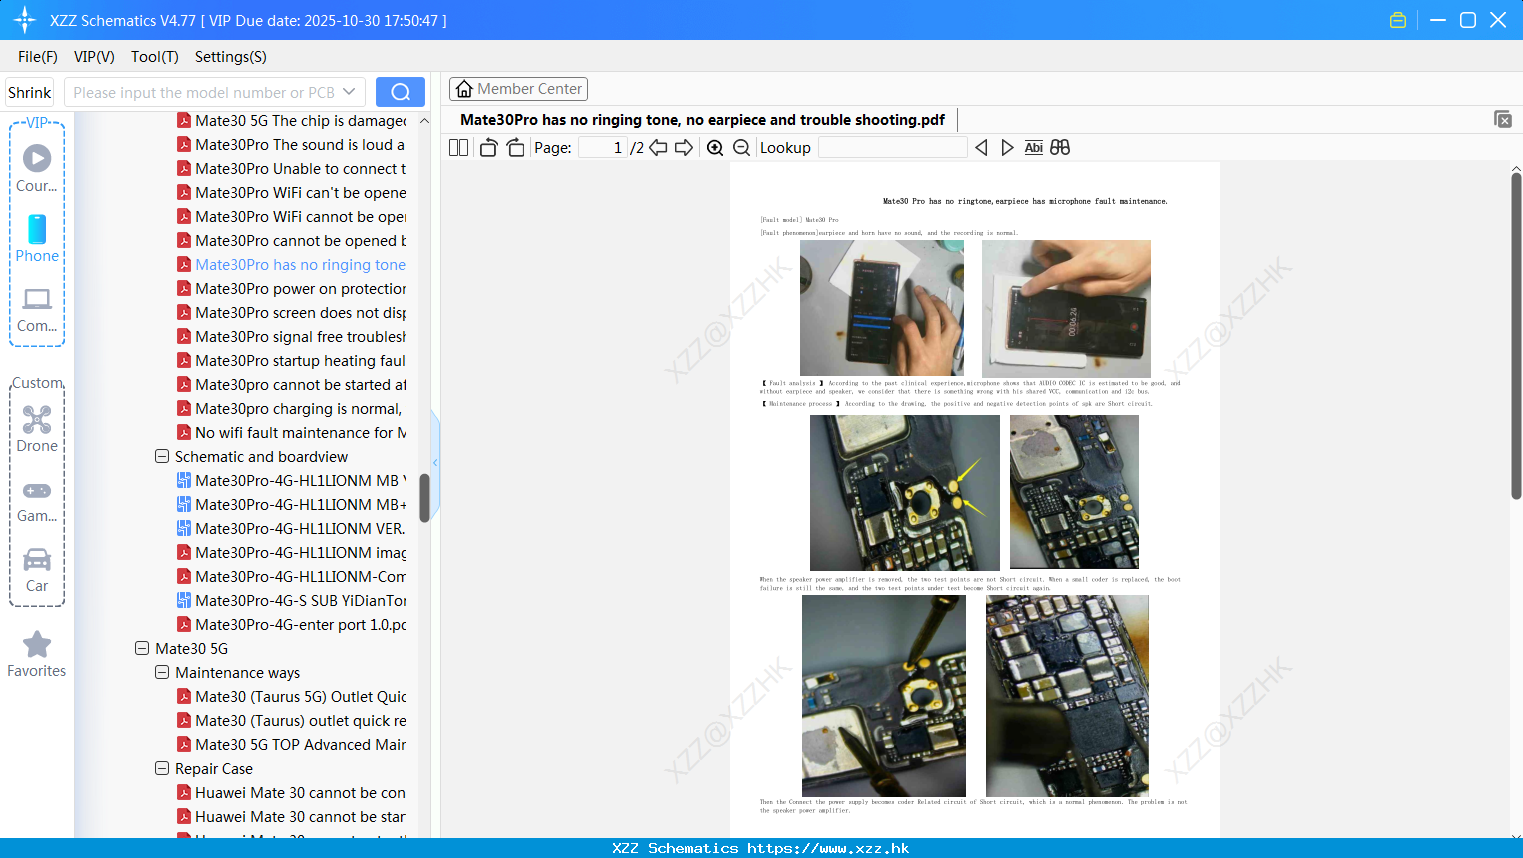Open Mate30Pro-4G-HL1LIONM-Com PDF
This screenshot has height=858, width=1523.
pyautogui.click(x=292, y=576)
